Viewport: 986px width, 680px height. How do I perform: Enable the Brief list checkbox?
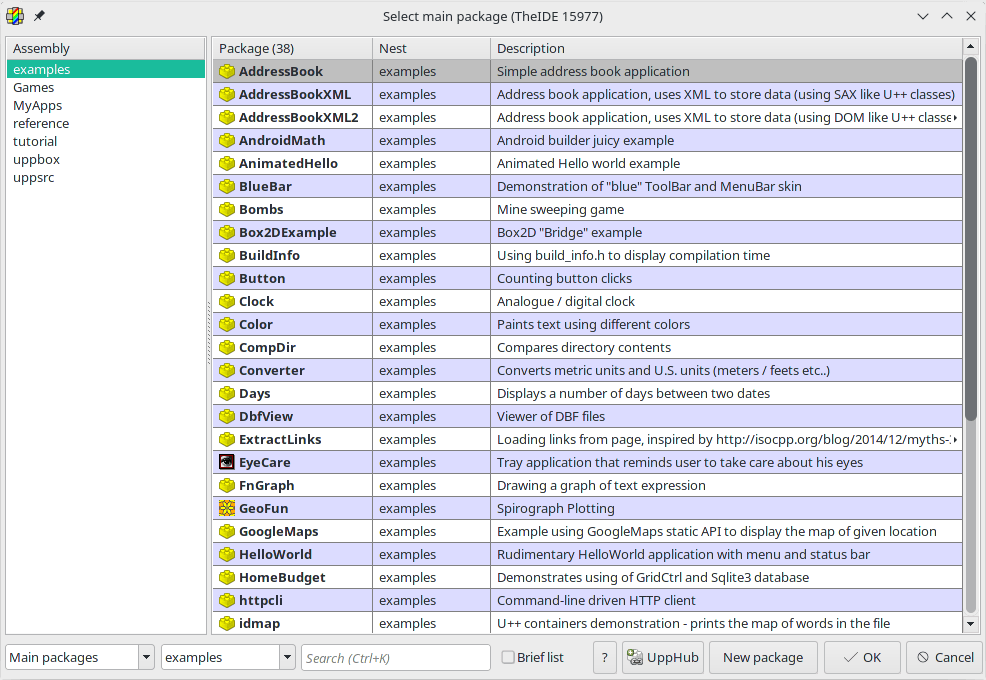pos(510,657)
